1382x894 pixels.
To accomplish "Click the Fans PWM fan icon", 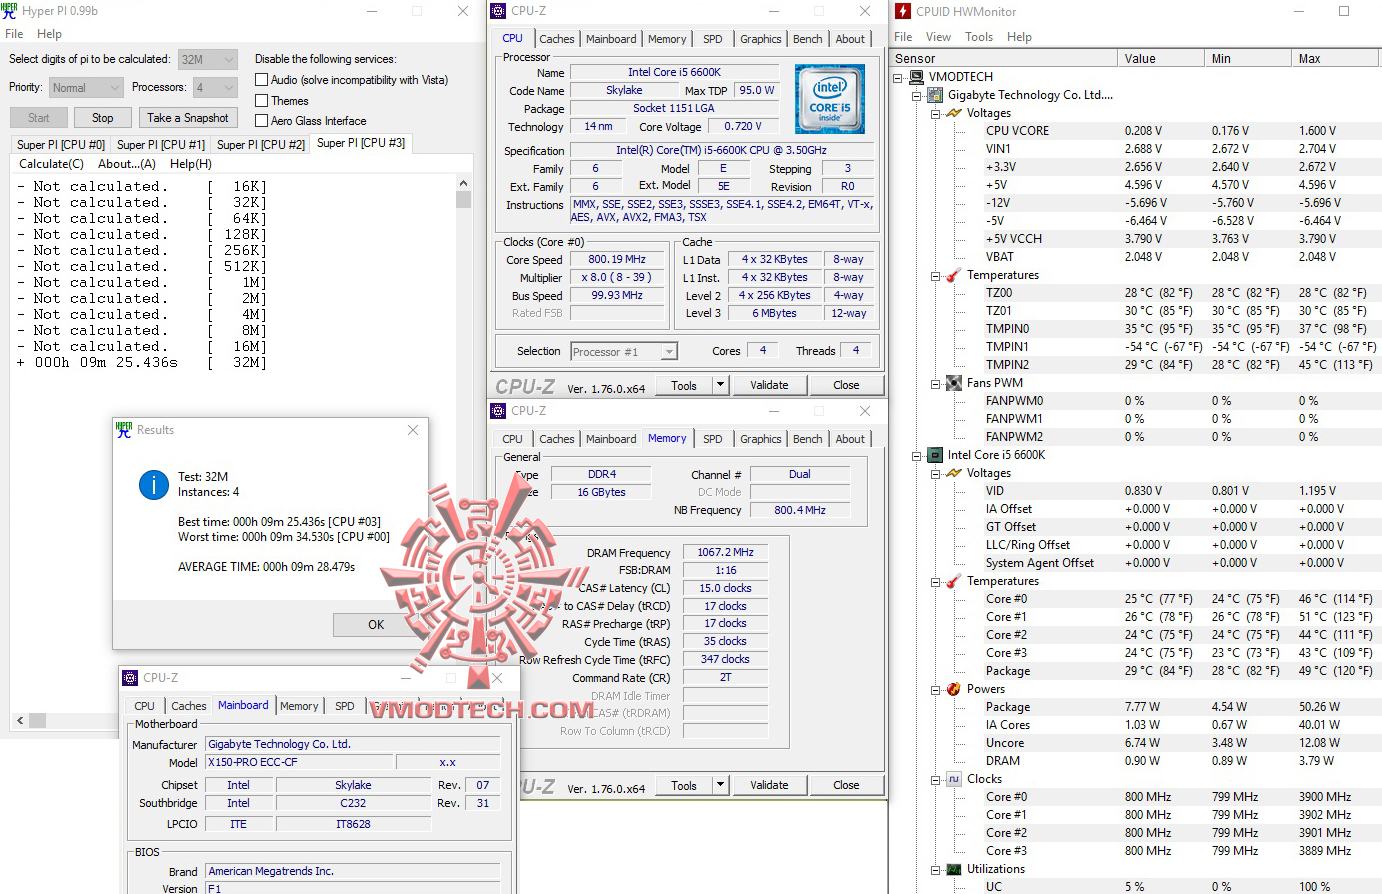I will click(x=953, y=383).
